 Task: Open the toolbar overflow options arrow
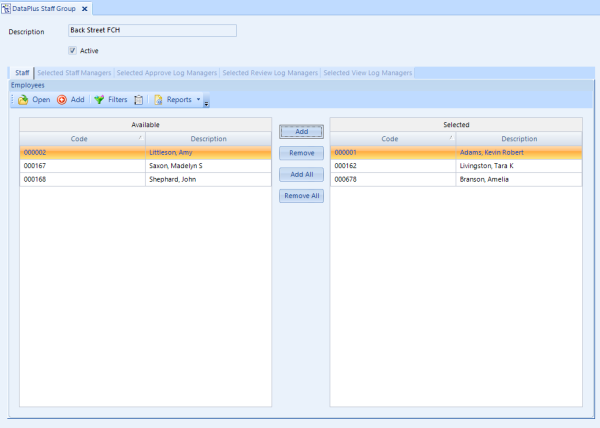(207, 101)
